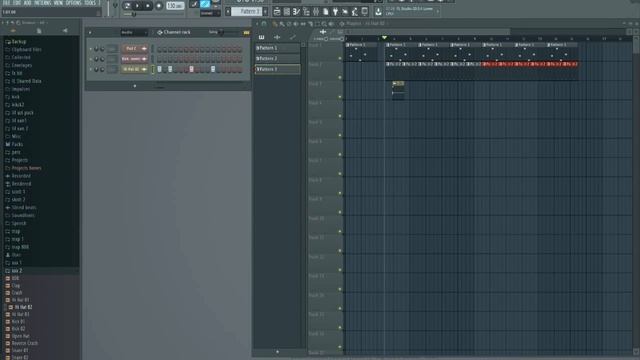The image size is (640, 360).
Task: Select the Zoom tool in Playlist toolbar
Action: (324, 24)
